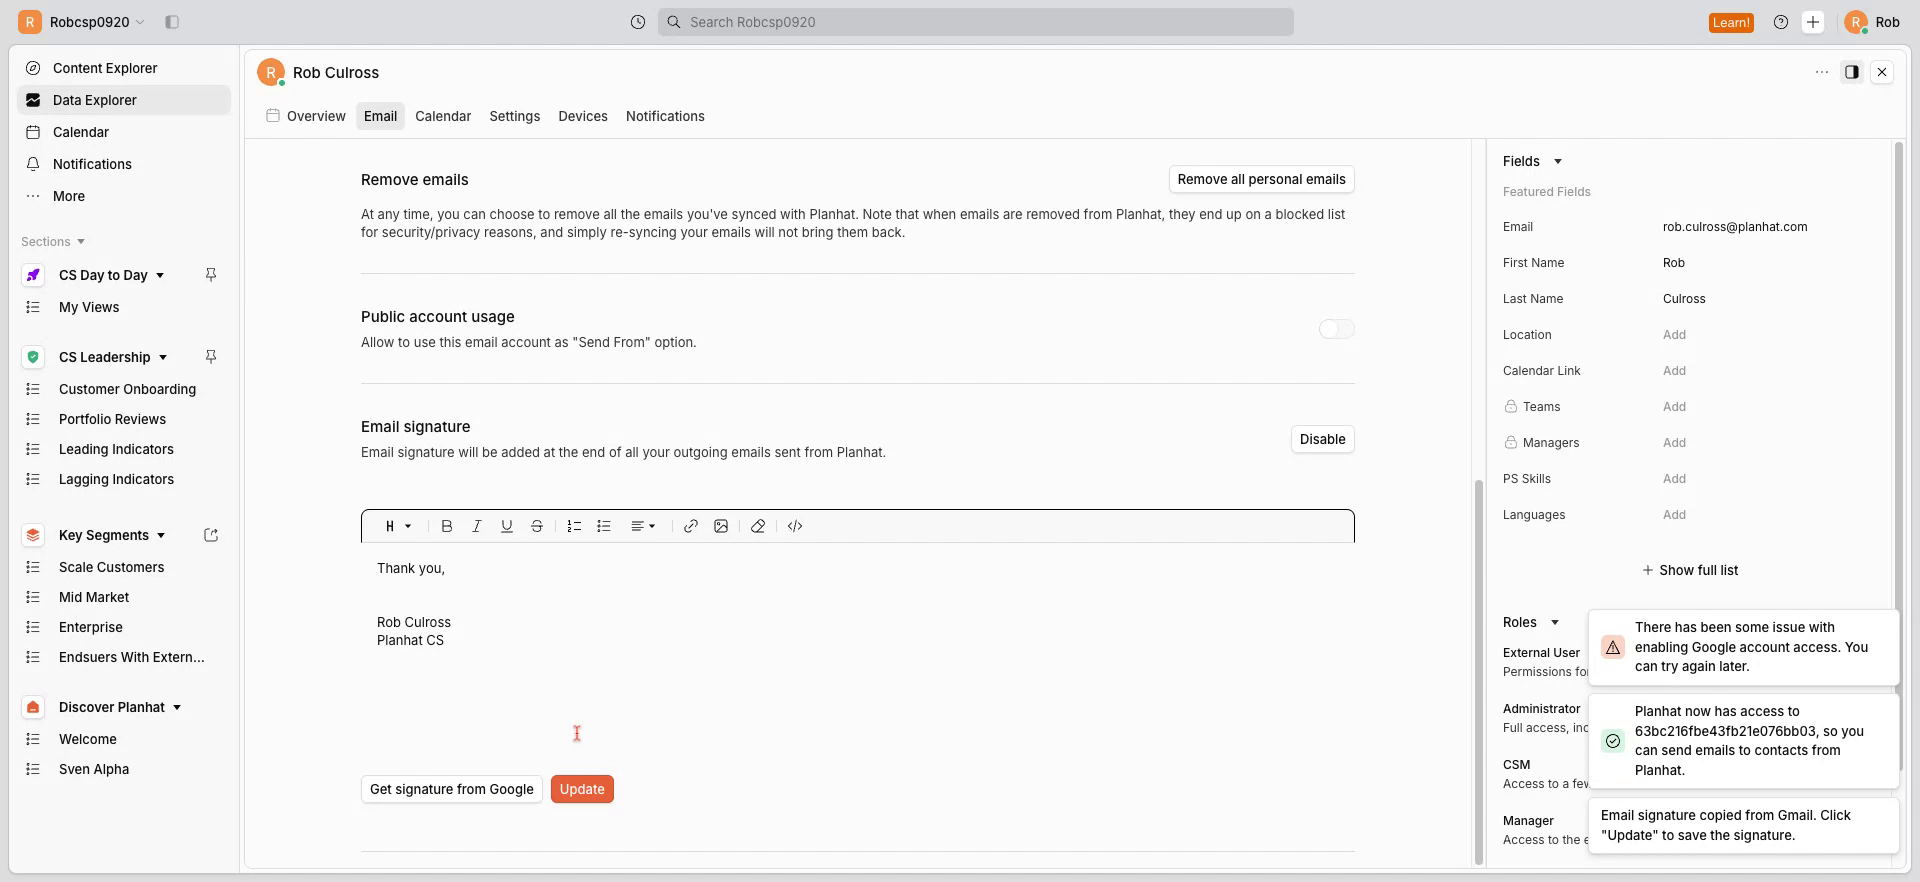
Task: Open the Customer Onboarding view
Action: [127, 389]
